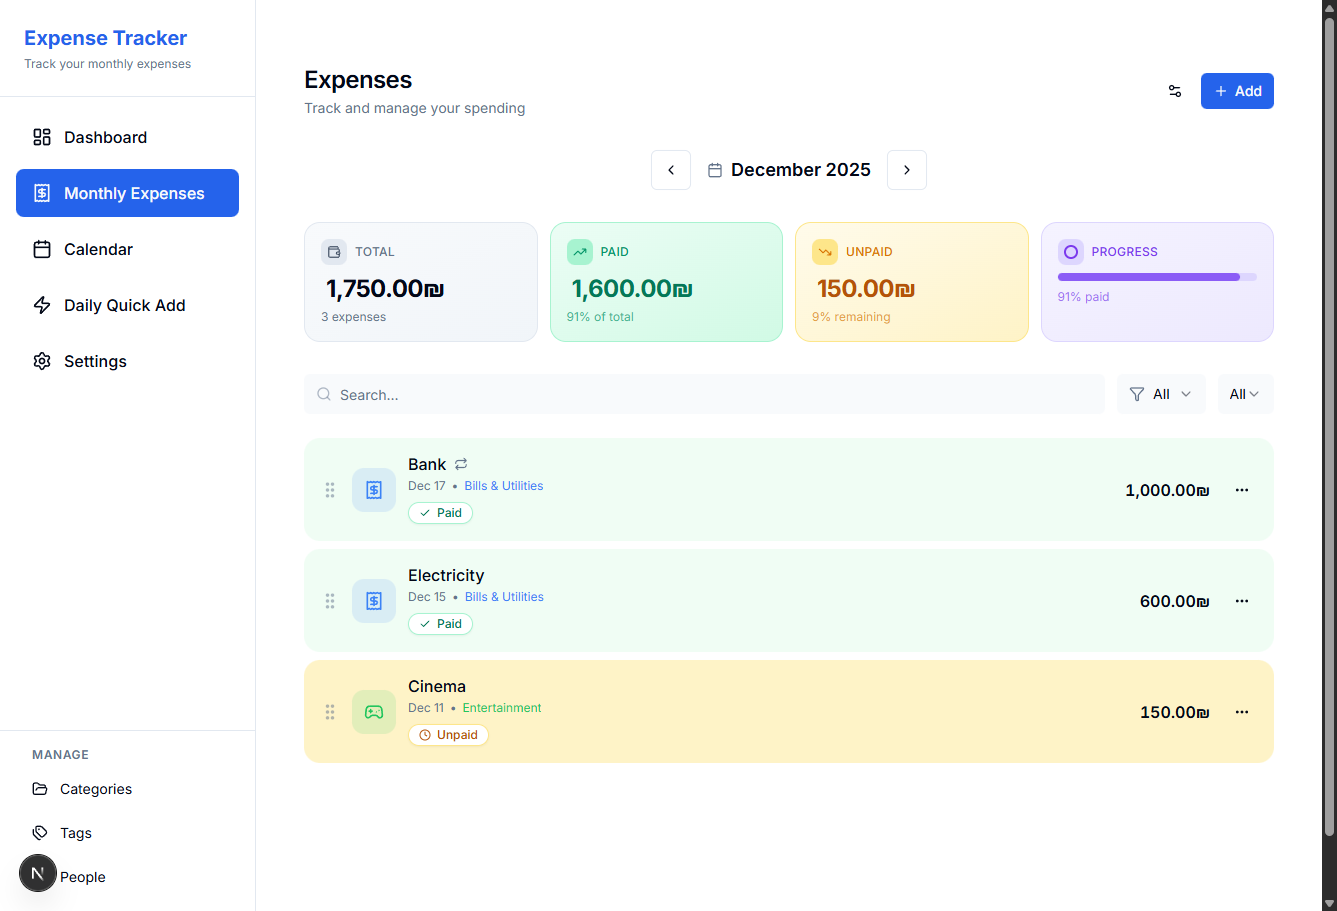
Task: Click the bill icon on Electricity expense
Action: (374, 601)
